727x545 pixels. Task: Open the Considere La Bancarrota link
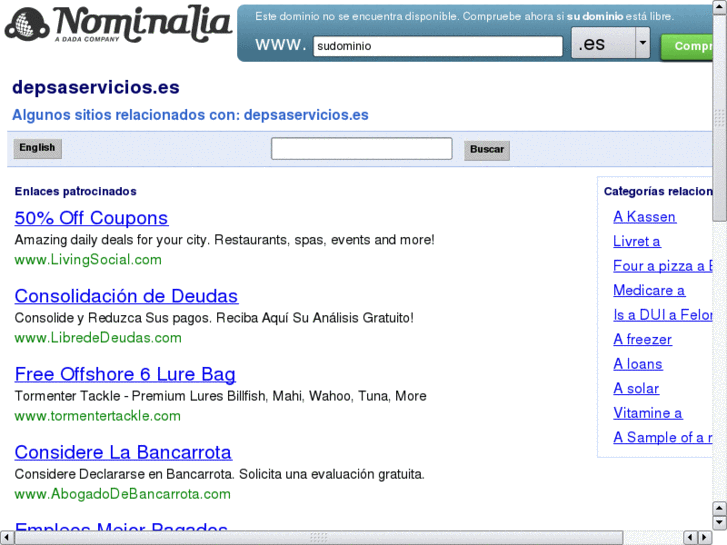(123, 452)
